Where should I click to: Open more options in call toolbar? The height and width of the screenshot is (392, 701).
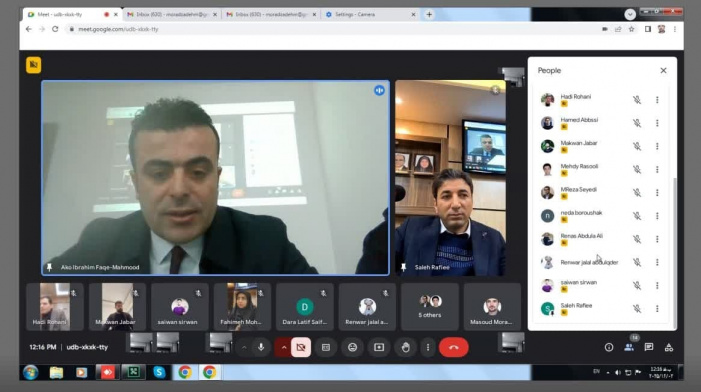[428, 347]
